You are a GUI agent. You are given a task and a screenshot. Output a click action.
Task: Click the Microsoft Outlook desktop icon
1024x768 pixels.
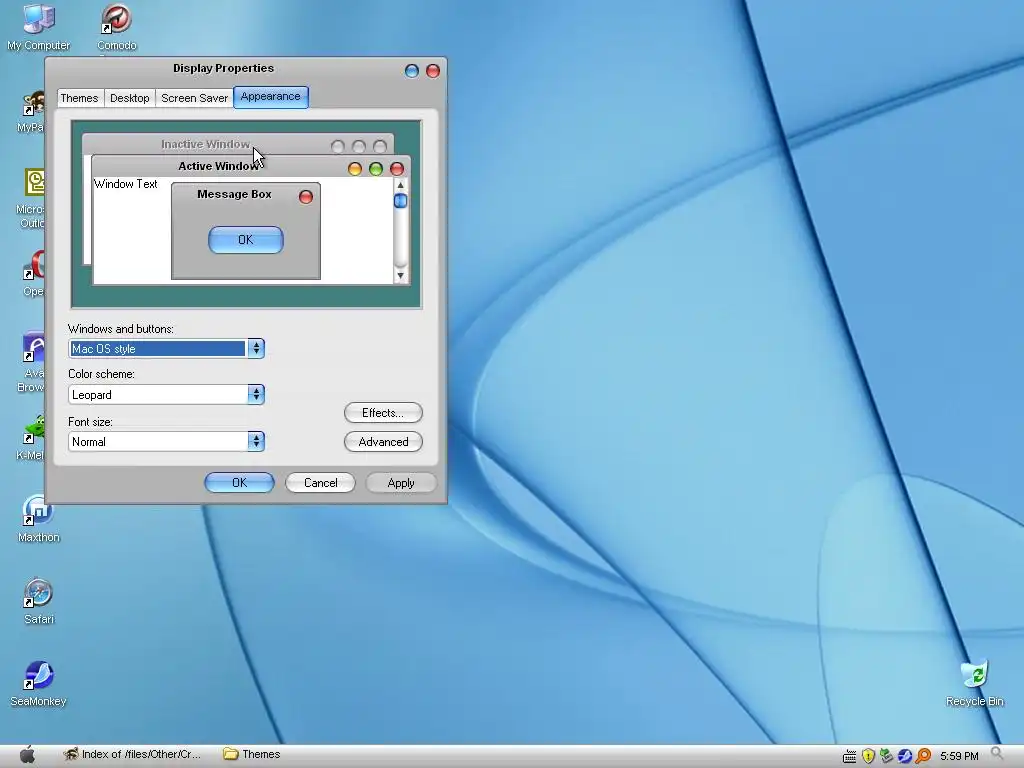pos(31,199)
